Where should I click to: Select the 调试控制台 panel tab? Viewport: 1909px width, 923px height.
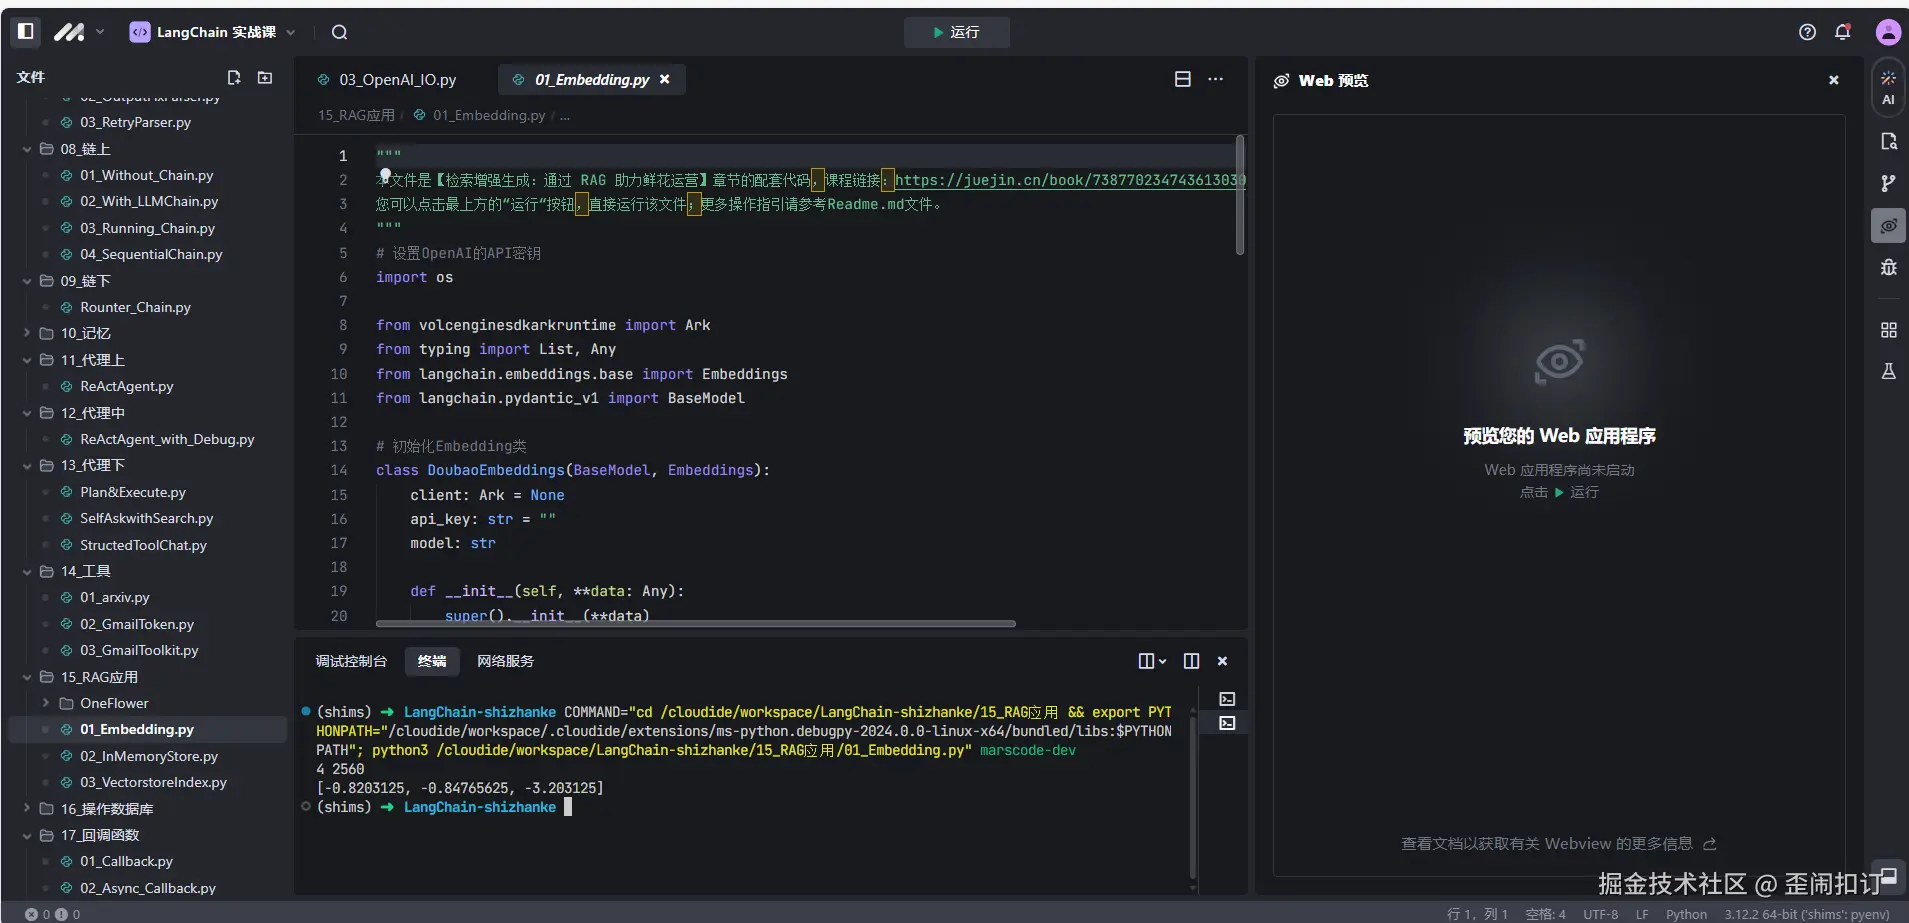click(x=350, y=661)
